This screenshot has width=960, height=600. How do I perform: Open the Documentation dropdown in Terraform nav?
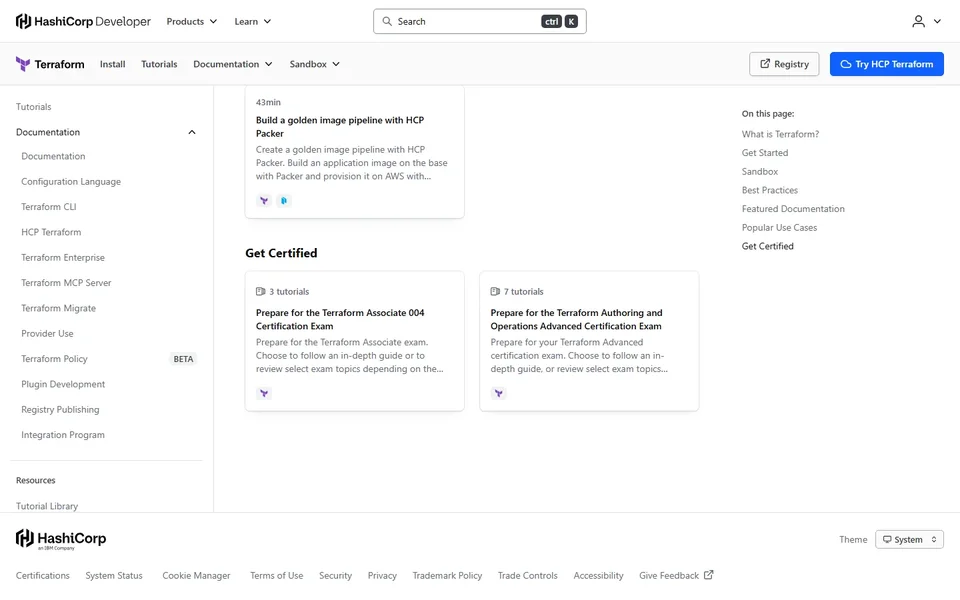233,64
